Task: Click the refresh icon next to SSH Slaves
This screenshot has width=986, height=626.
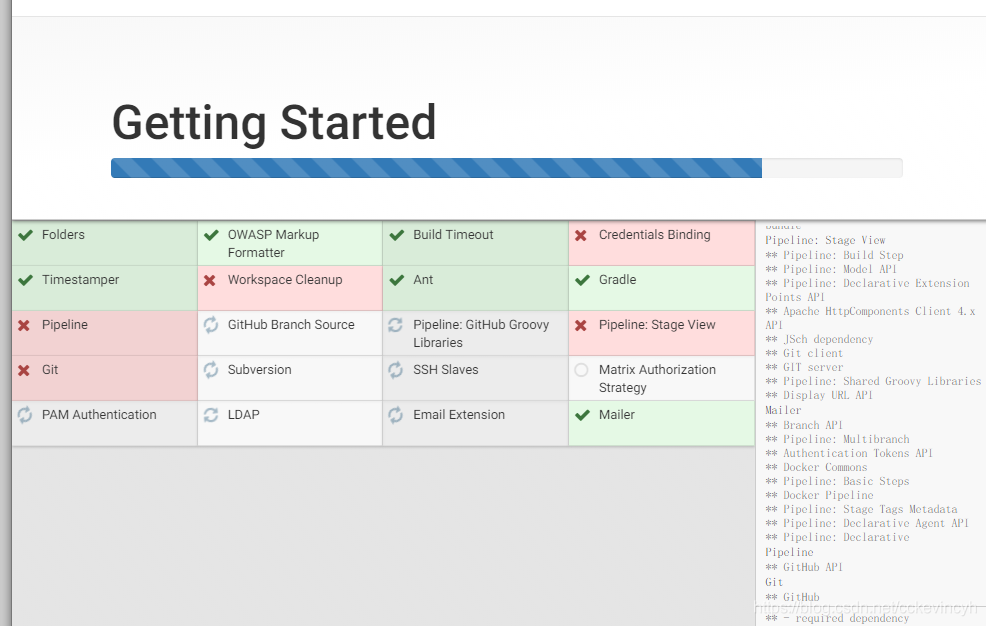Action: point(396,370)
